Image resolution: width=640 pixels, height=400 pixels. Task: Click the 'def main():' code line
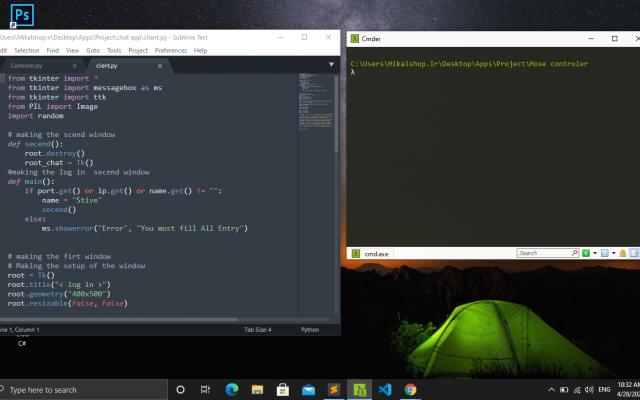click(31, 182)
